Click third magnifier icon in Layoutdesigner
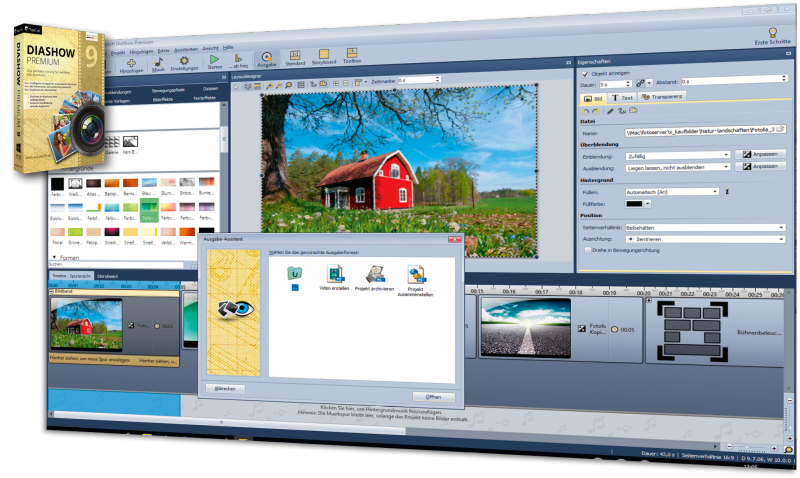The image size is (800, 478). tap(288, 85)
